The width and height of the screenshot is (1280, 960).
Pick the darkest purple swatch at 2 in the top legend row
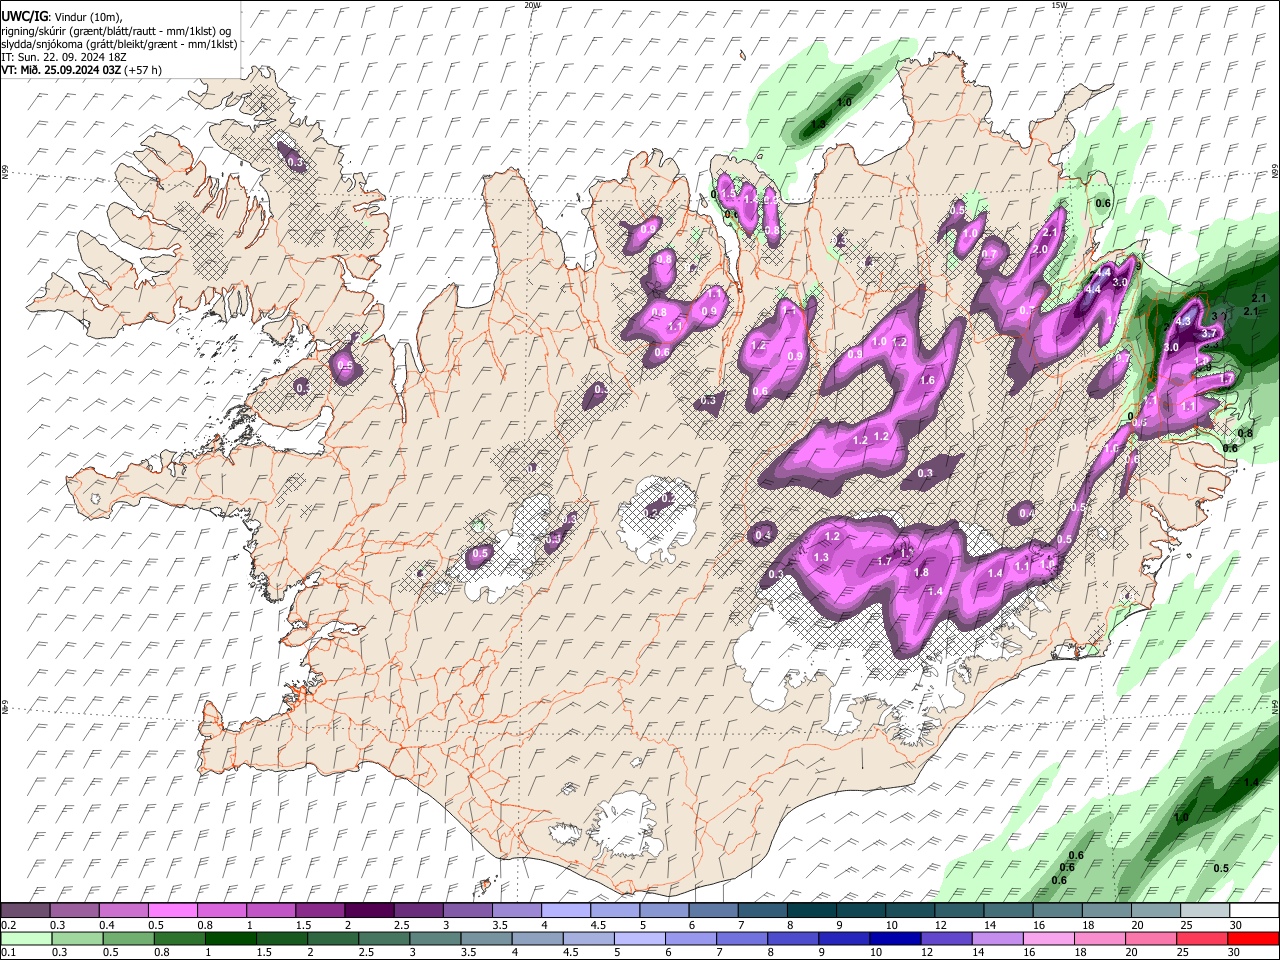point(368,910)
